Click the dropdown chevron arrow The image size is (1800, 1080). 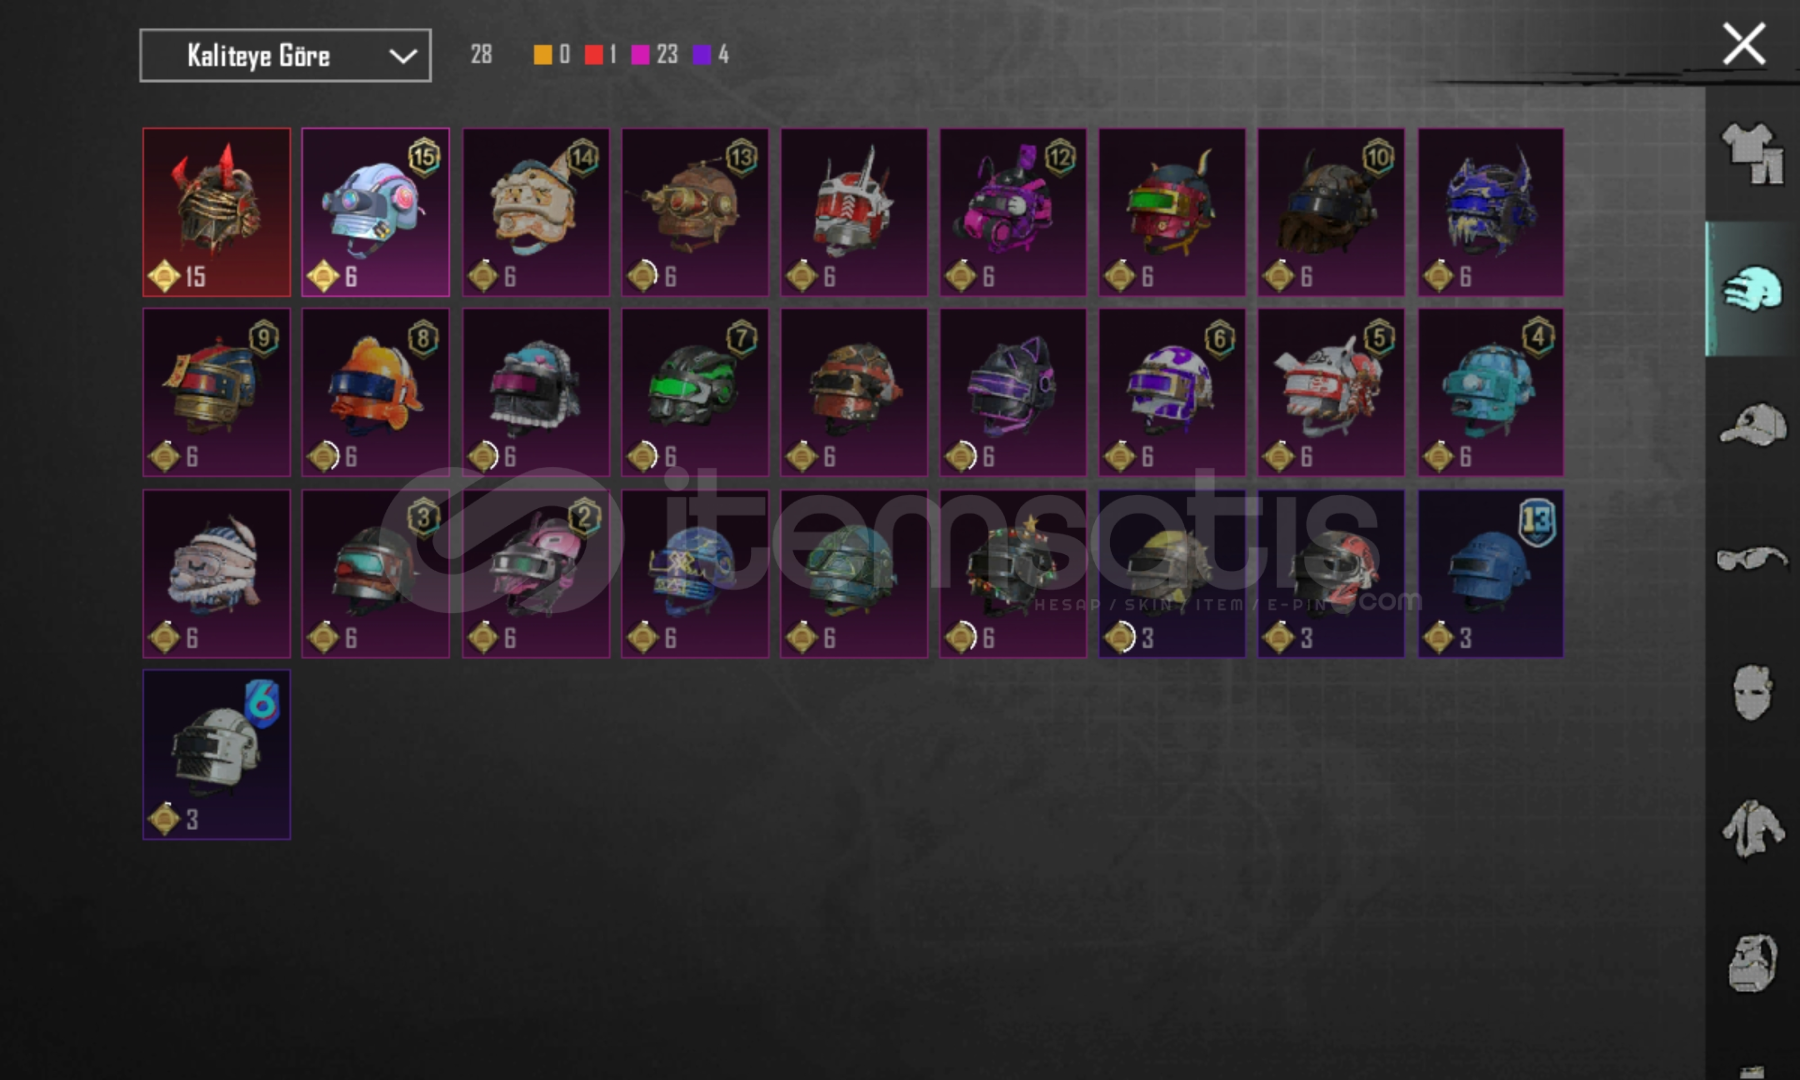(x=403, y=56)
